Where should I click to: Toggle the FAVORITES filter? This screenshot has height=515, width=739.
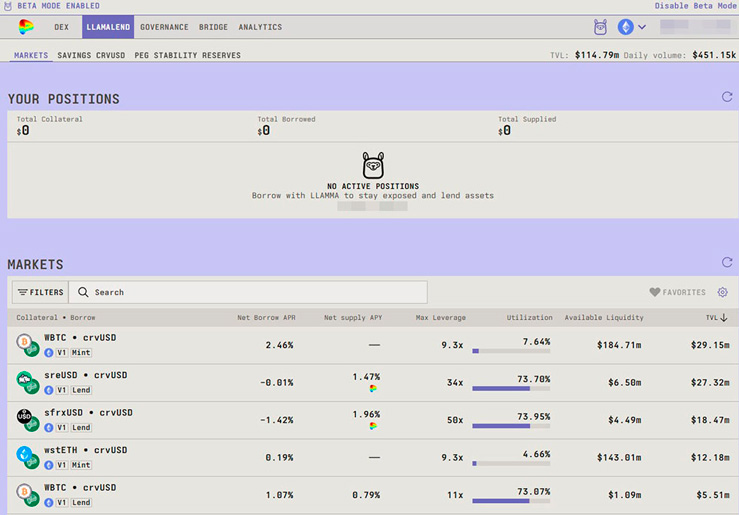point(677,292)
